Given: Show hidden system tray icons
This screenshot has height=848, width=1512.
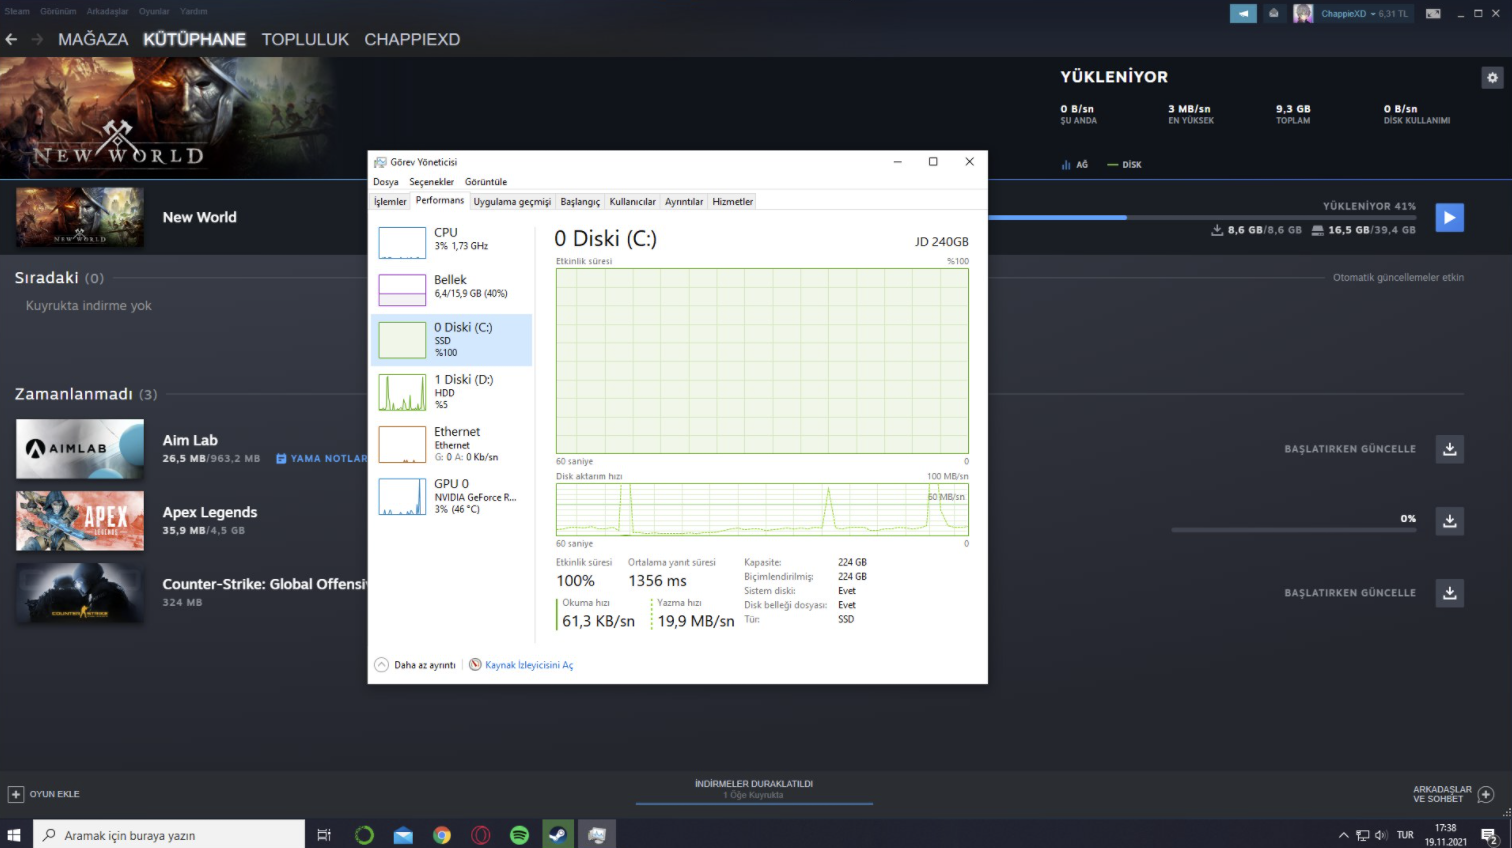Looking at the screenshot, I should [x=1343, y=835].
